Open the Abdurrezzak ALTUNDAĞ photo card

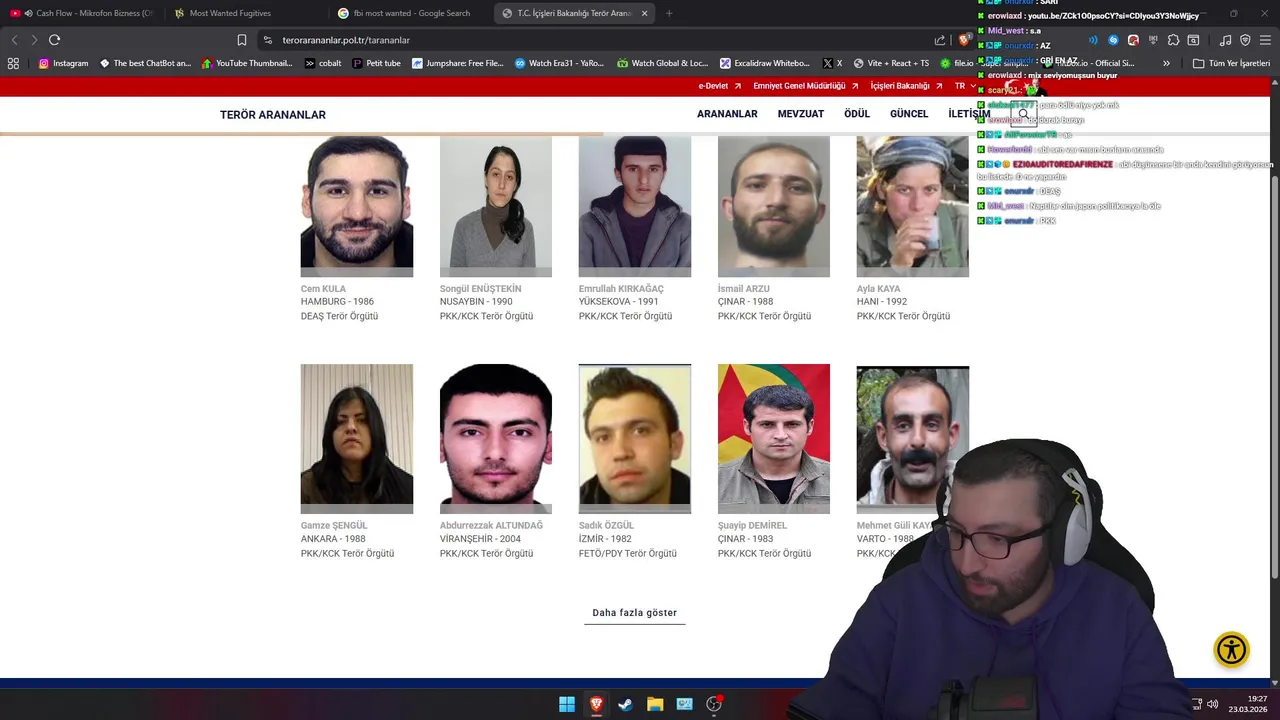[496, 439]
